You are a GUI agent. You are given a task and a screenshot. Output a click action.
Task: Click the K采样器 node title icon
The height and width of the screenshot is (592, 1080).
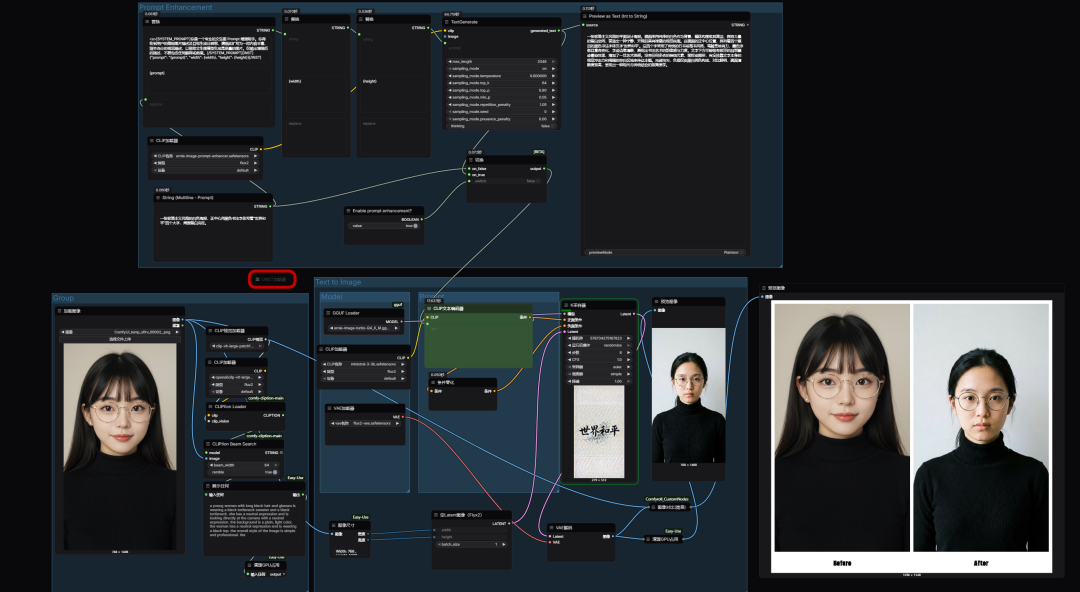click(566, 305)
